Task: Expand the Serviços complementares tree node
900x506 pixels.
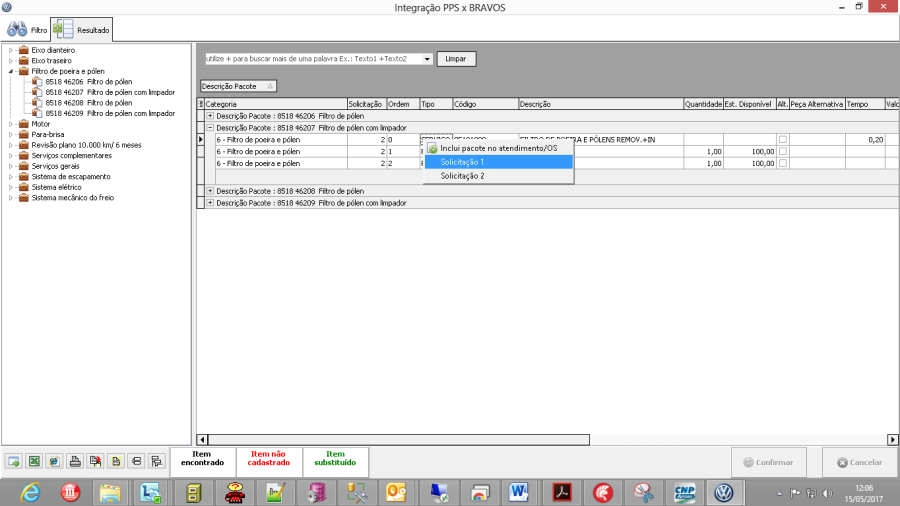Action: coord(10,156)
